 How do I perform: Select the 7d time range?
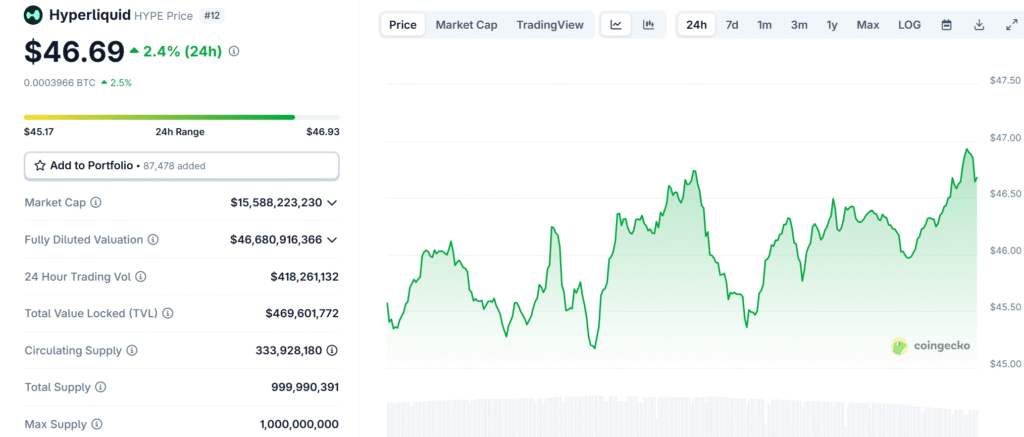click(x=732, y=25)
